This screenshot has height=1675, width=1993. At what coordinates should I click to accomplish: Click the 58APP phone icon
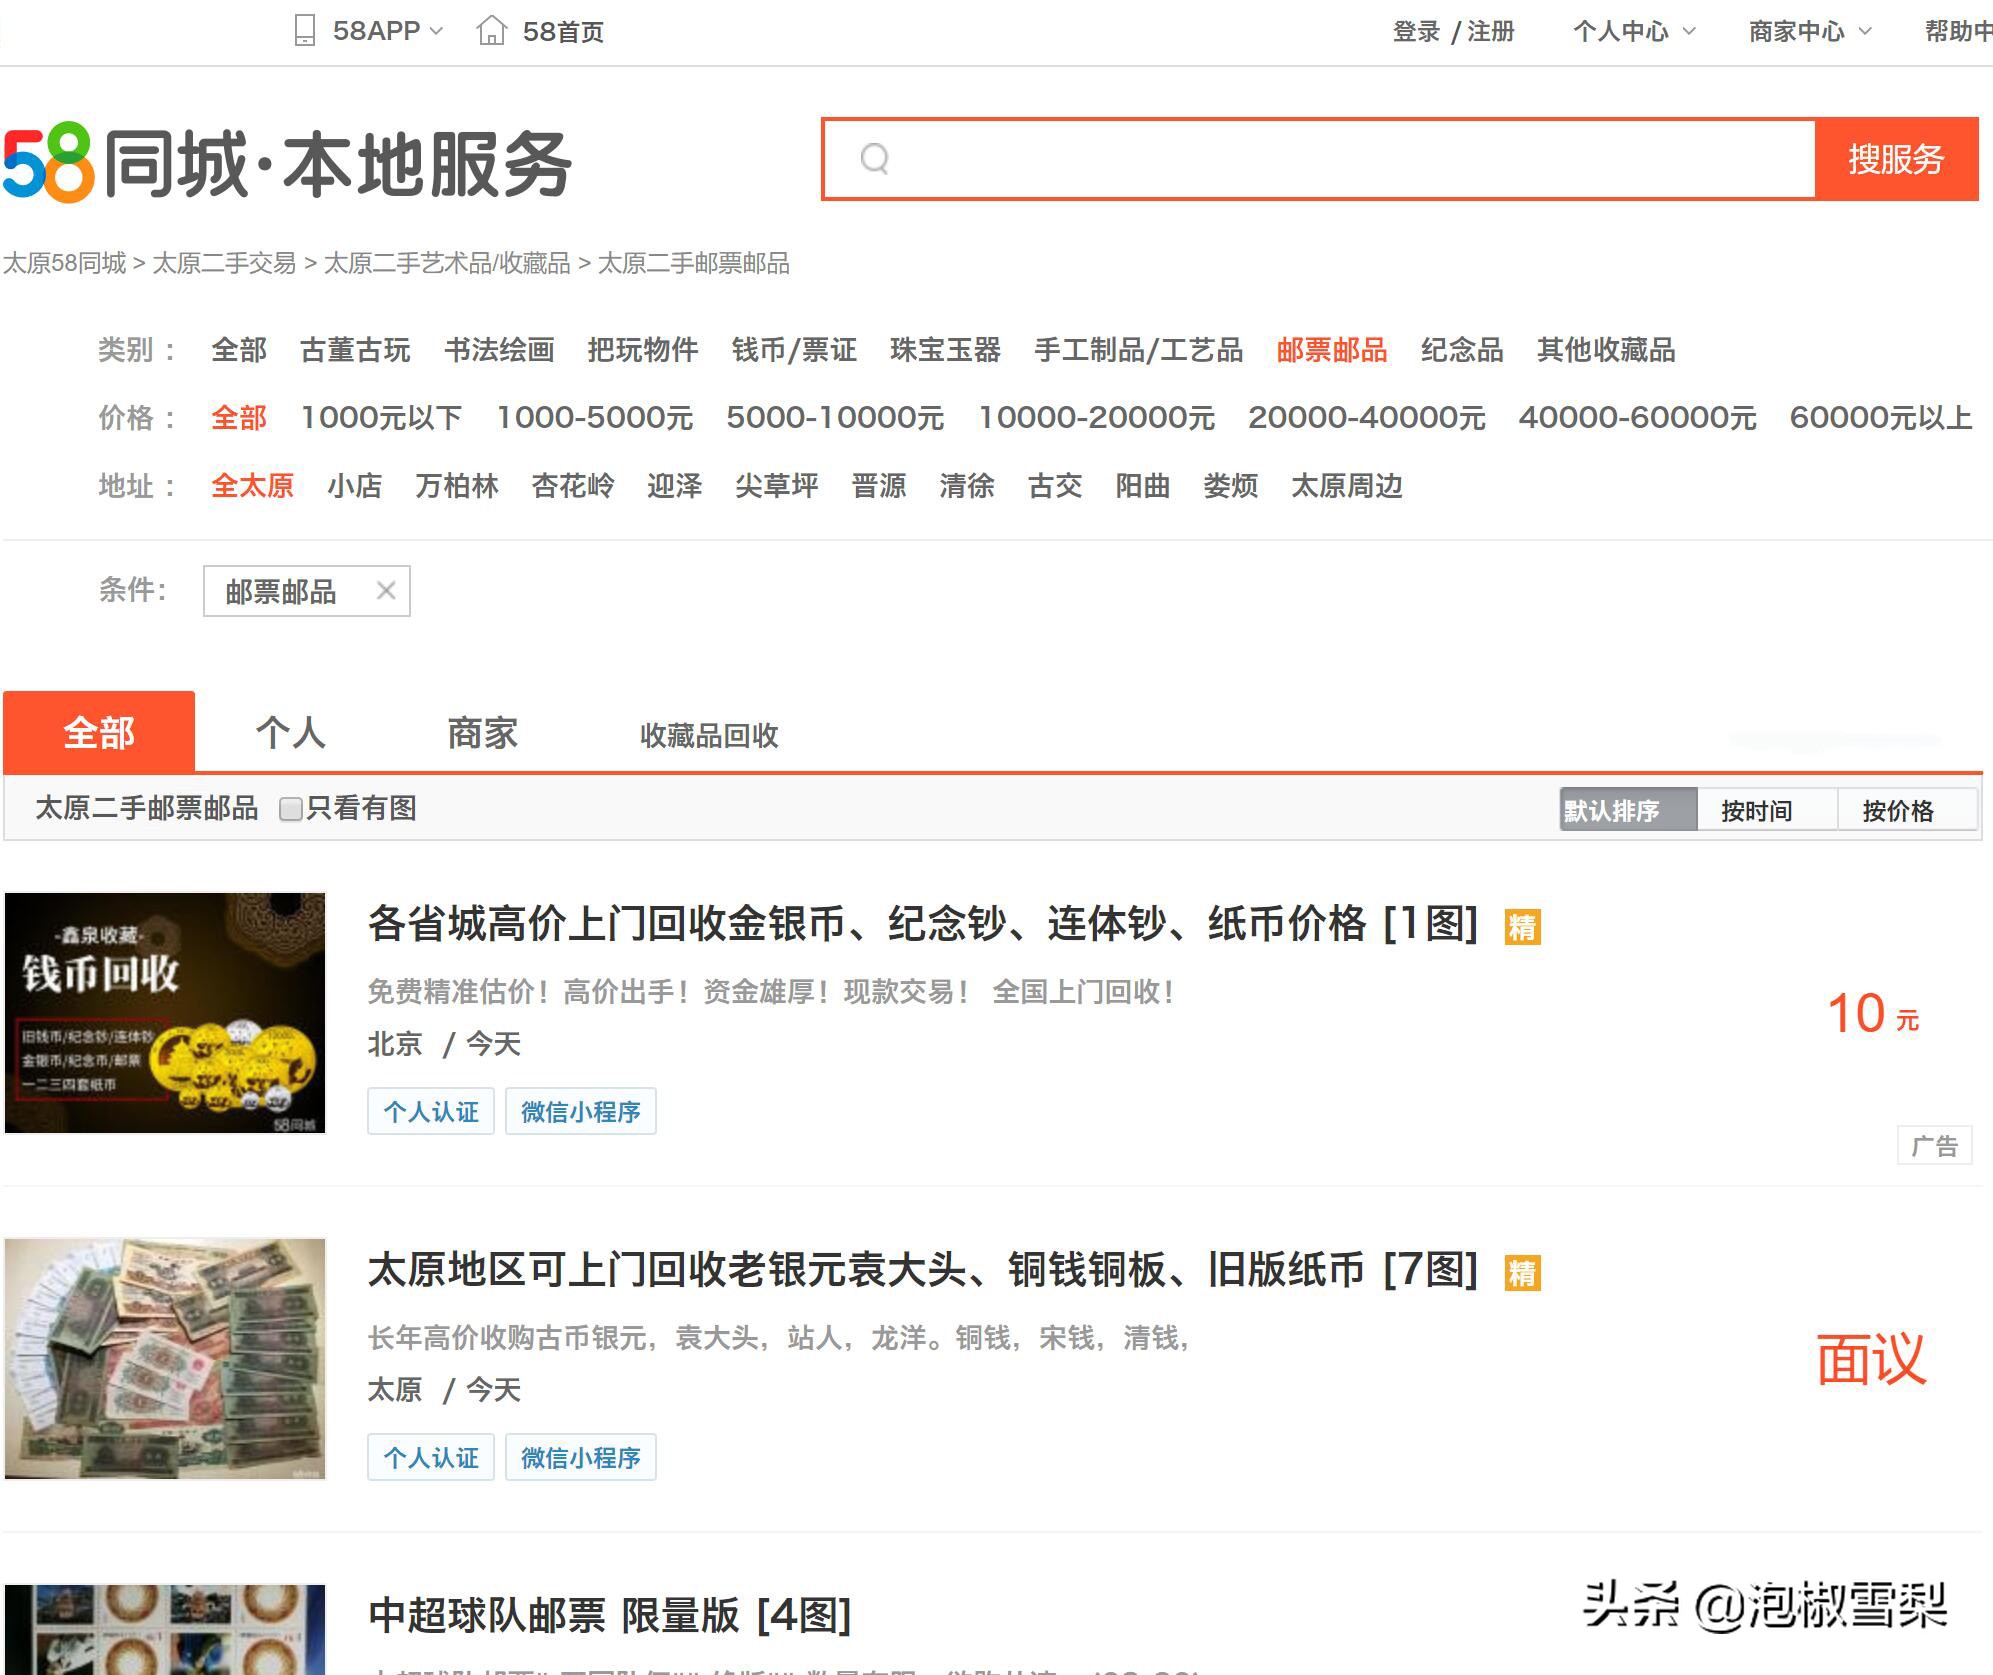[x=306, y=30]
